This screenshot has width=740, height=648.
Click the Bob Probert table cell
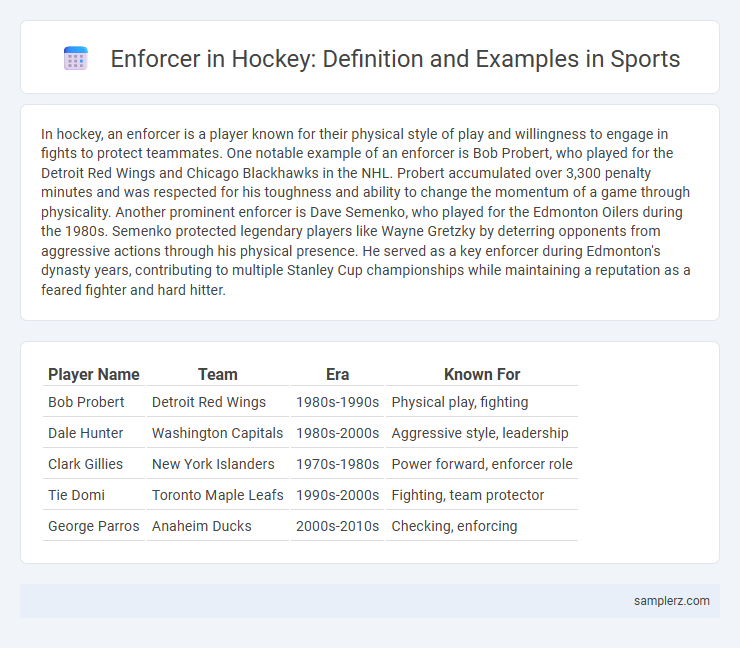(x=94, y=402)
